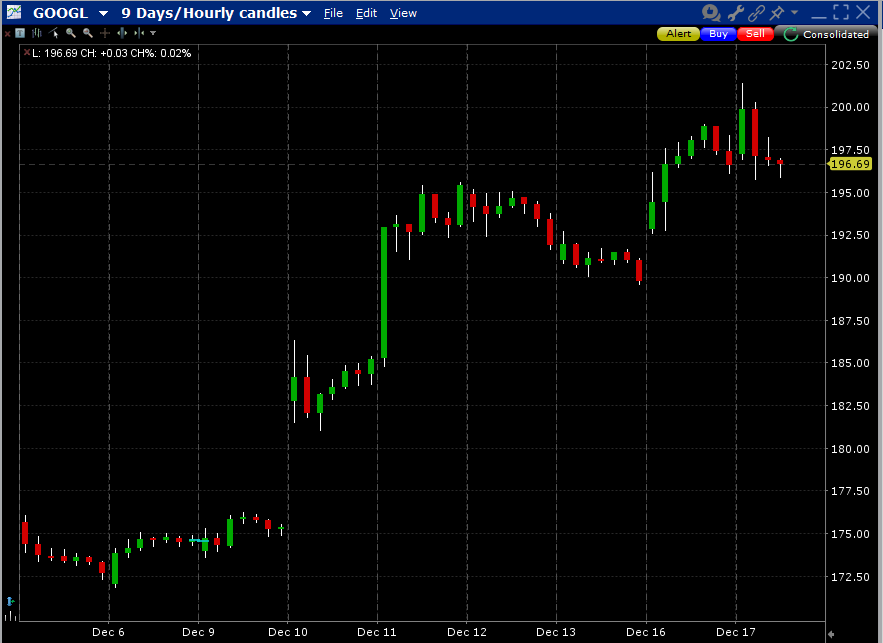The height and width of the screenshot is (643, 883).
Task: Click the Consolidated label tab
Action: (x=836, y=34)
